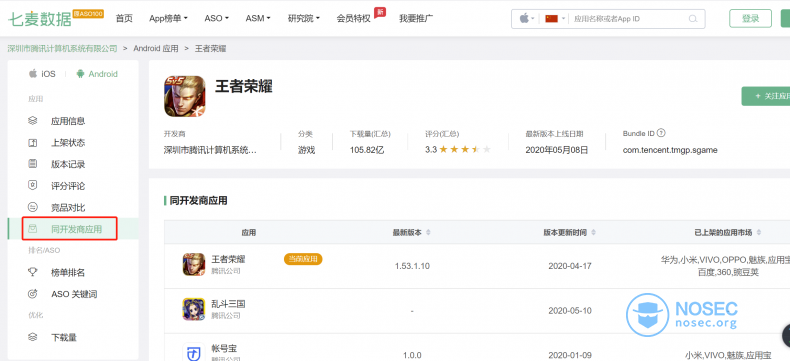This screenshot has height=361, width=790.
Task: Expand the ASO dropdown menu
Action: pyautogui.click(x=216, y=19)
